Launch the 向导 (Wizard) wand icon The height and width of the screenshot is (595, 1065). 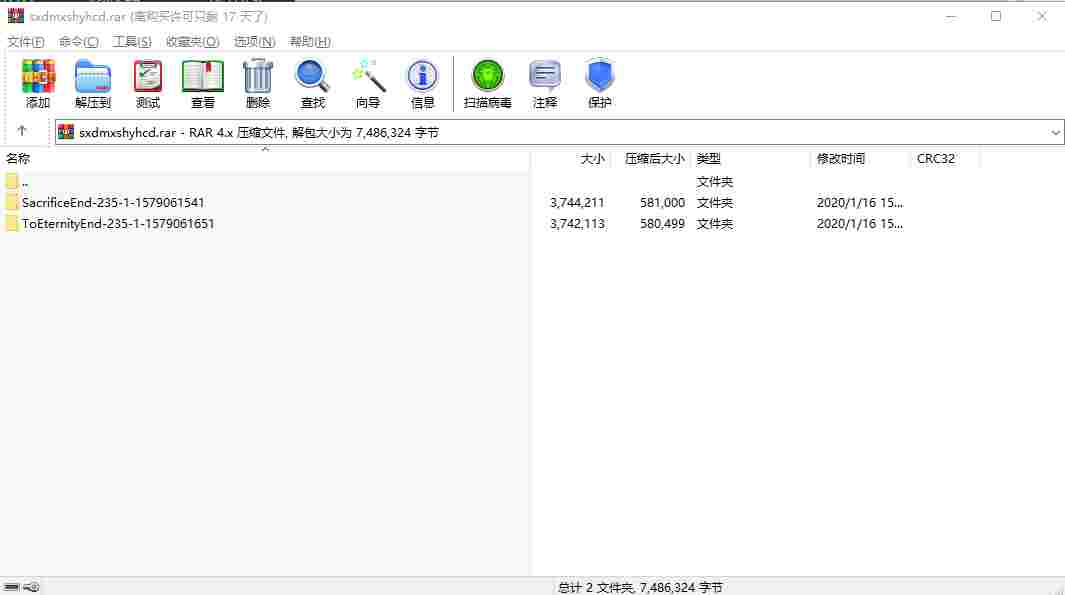click(367, 84)
